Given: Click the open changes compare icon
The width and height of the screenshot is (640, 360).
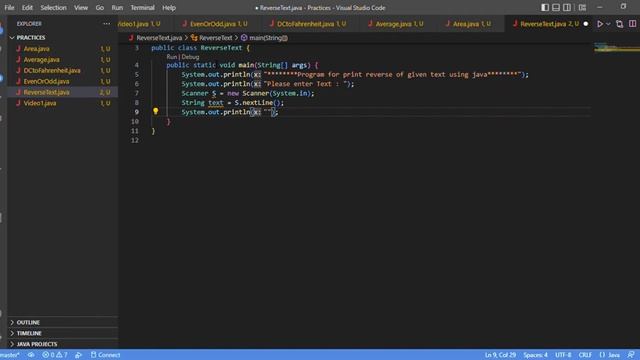Looking at the screenshot, I should [x=620, y=24].
